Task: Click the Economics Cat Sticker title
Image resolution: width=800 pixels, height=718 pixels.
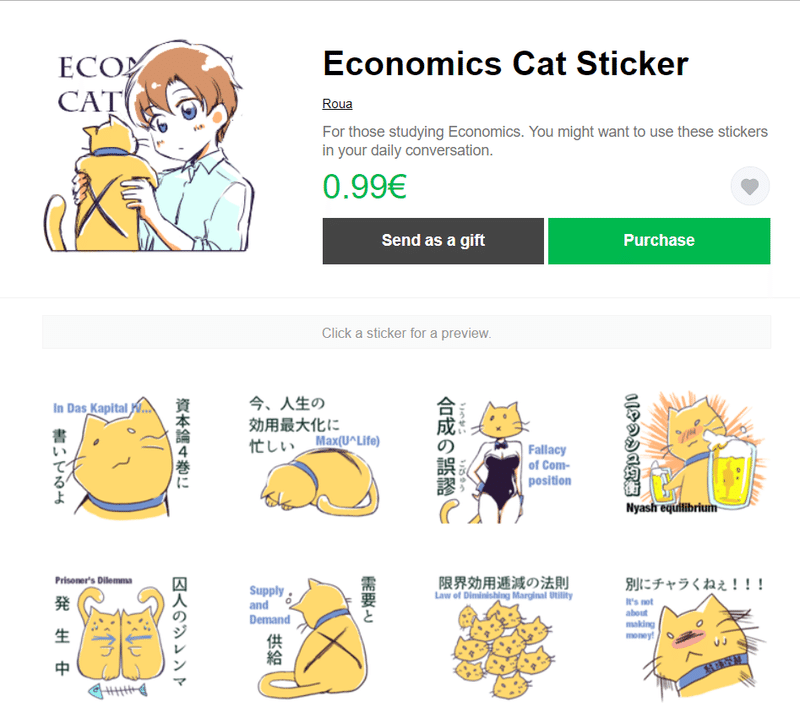Action: tap(506, 64)
